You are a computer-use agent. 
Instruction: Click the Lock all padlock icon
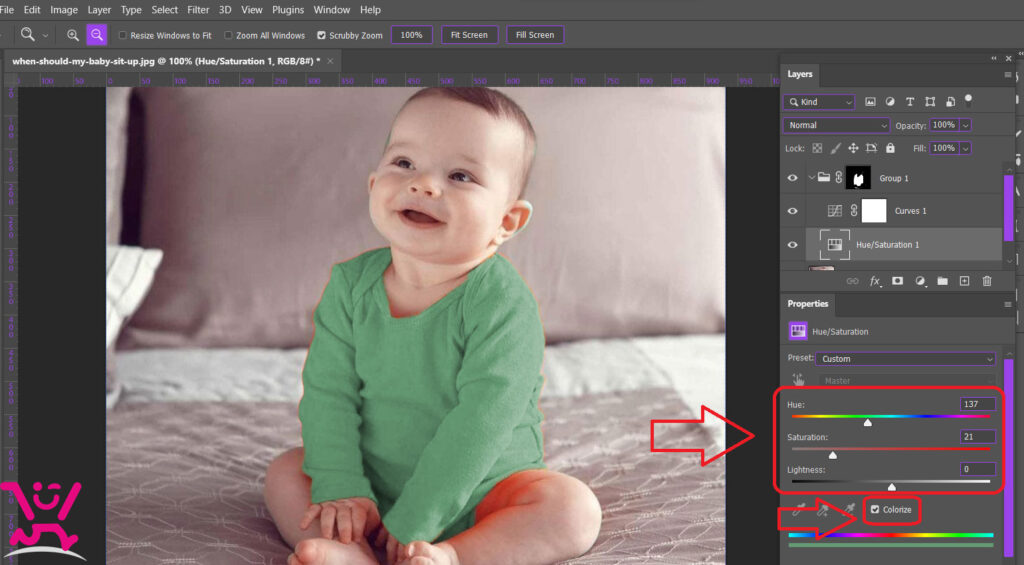coord(890,148)
